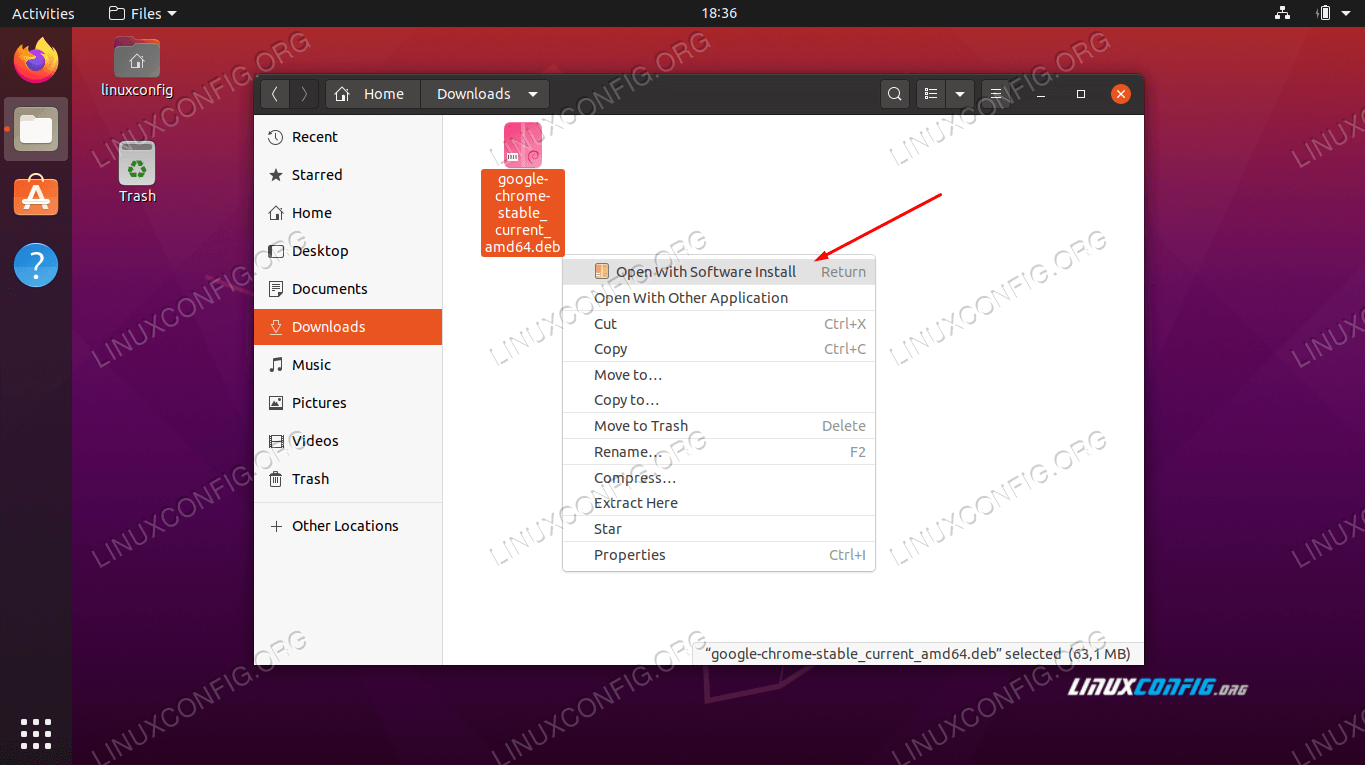Viewport: 1365px width, 765px height.
Task: Choose Open With Other Application
Action: coord(719,298)
